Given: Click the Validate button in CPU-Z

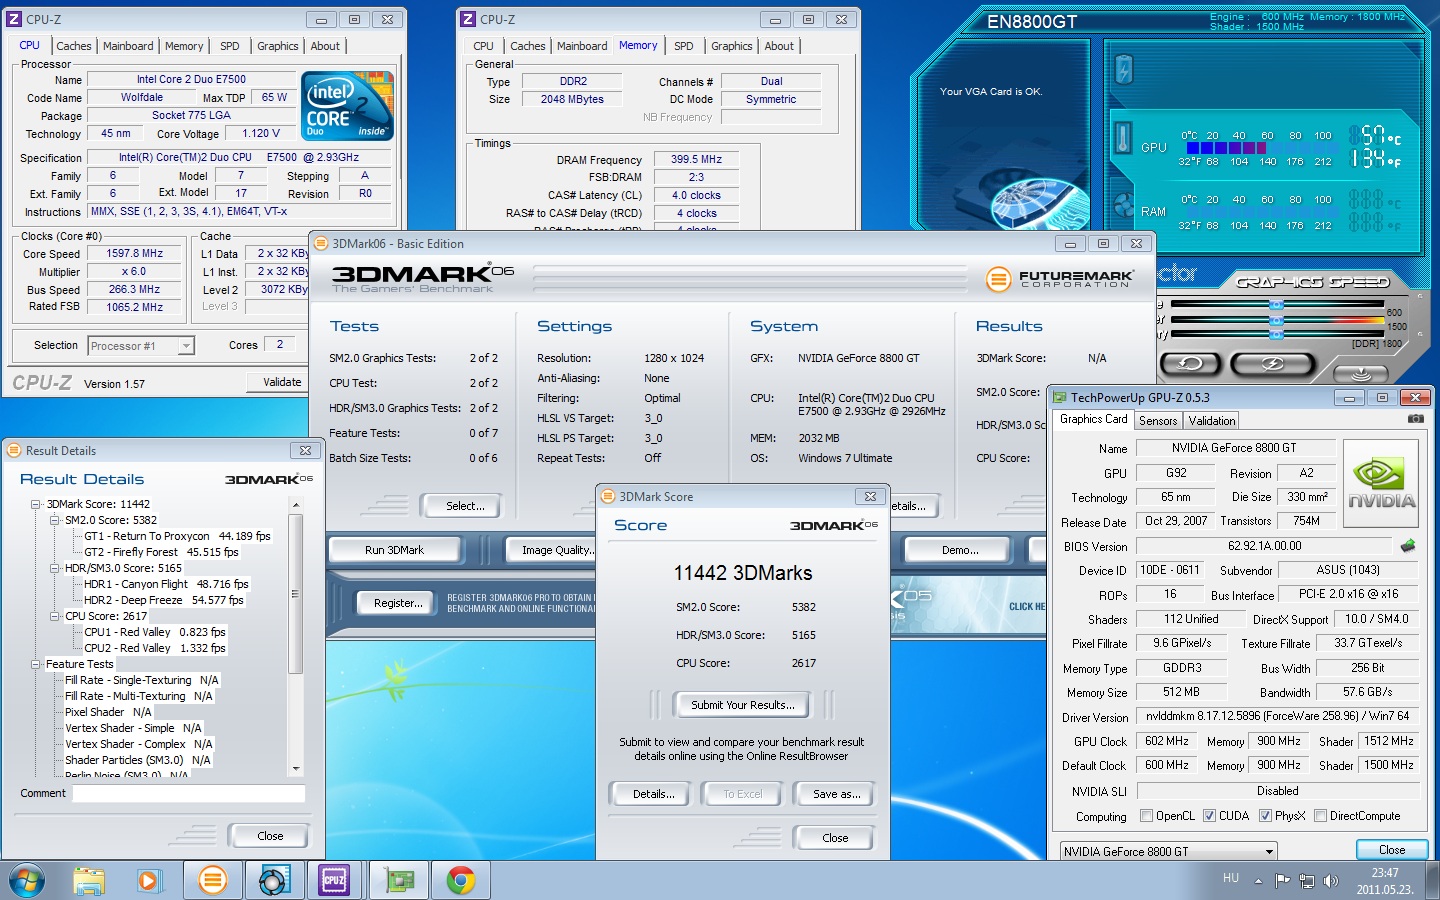Looking at the screenshot, I should pos(282,382).
